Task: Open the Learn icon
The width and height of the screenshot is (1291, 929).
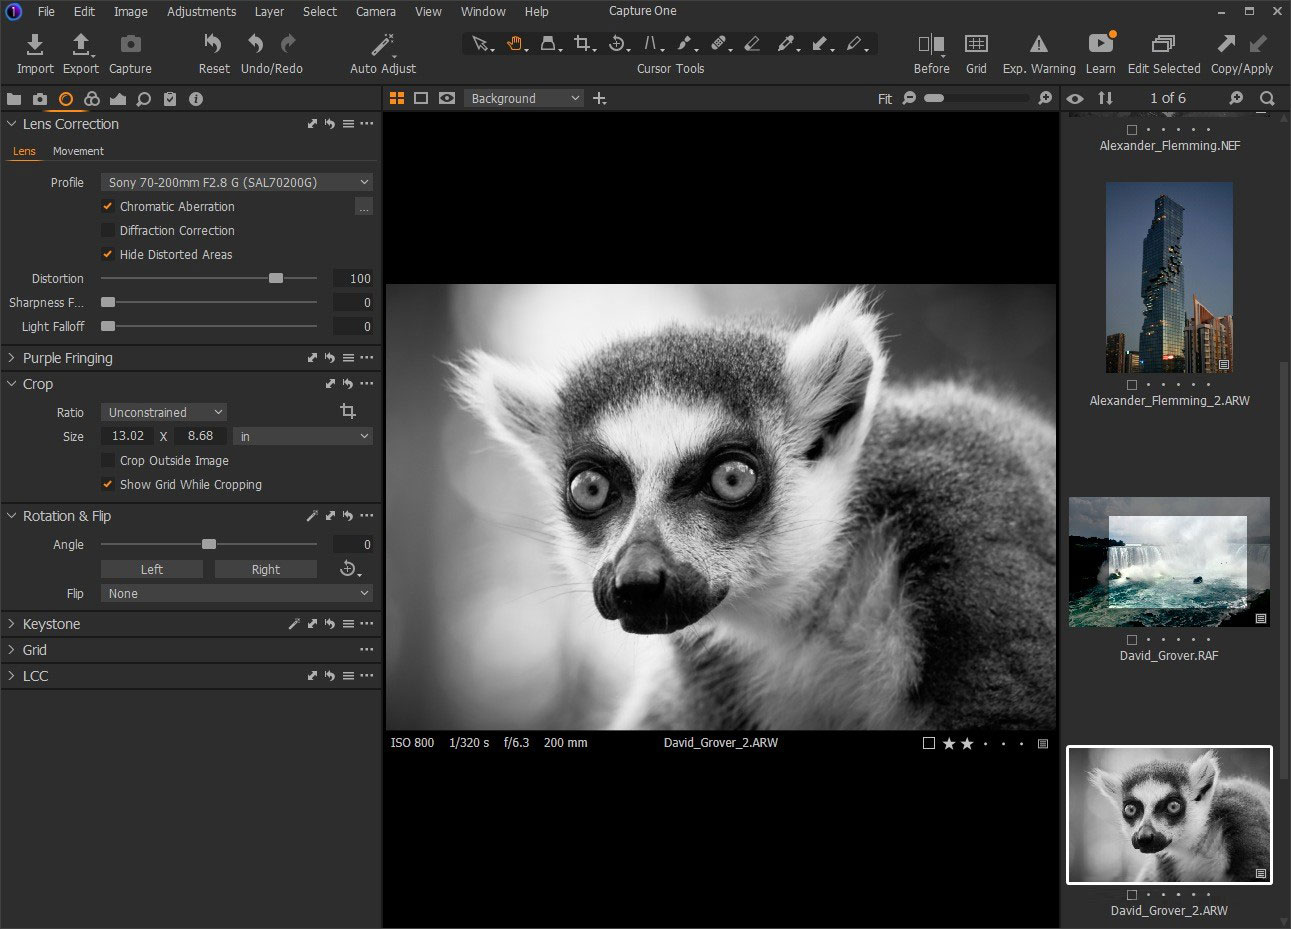Action: [x=1100, y=44]
